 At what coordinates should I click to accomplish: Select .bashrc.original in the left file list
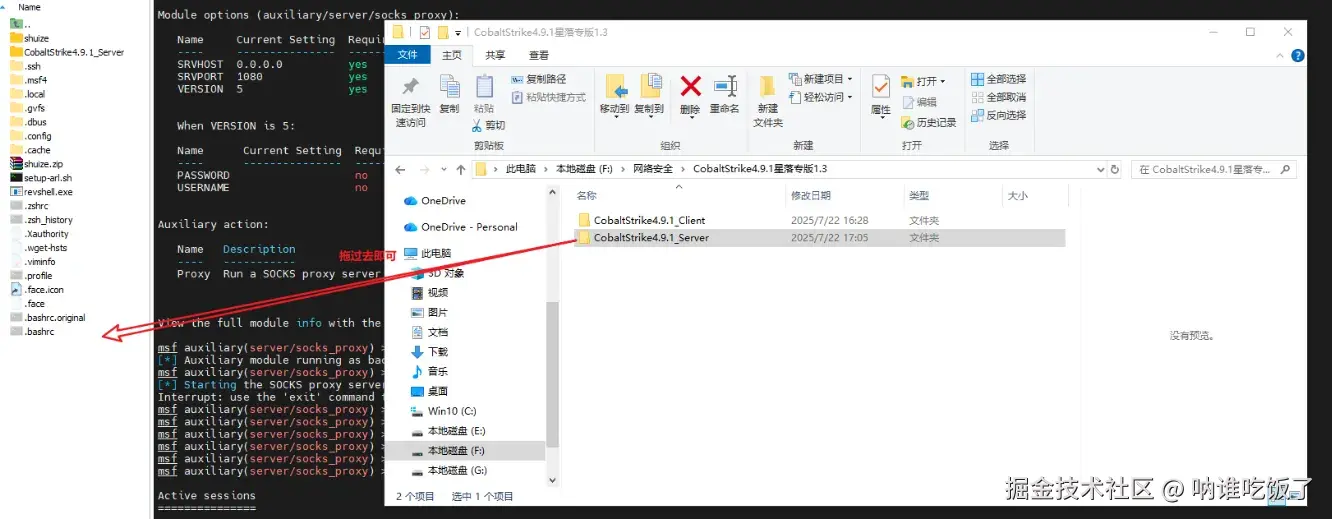click(47, 317)
